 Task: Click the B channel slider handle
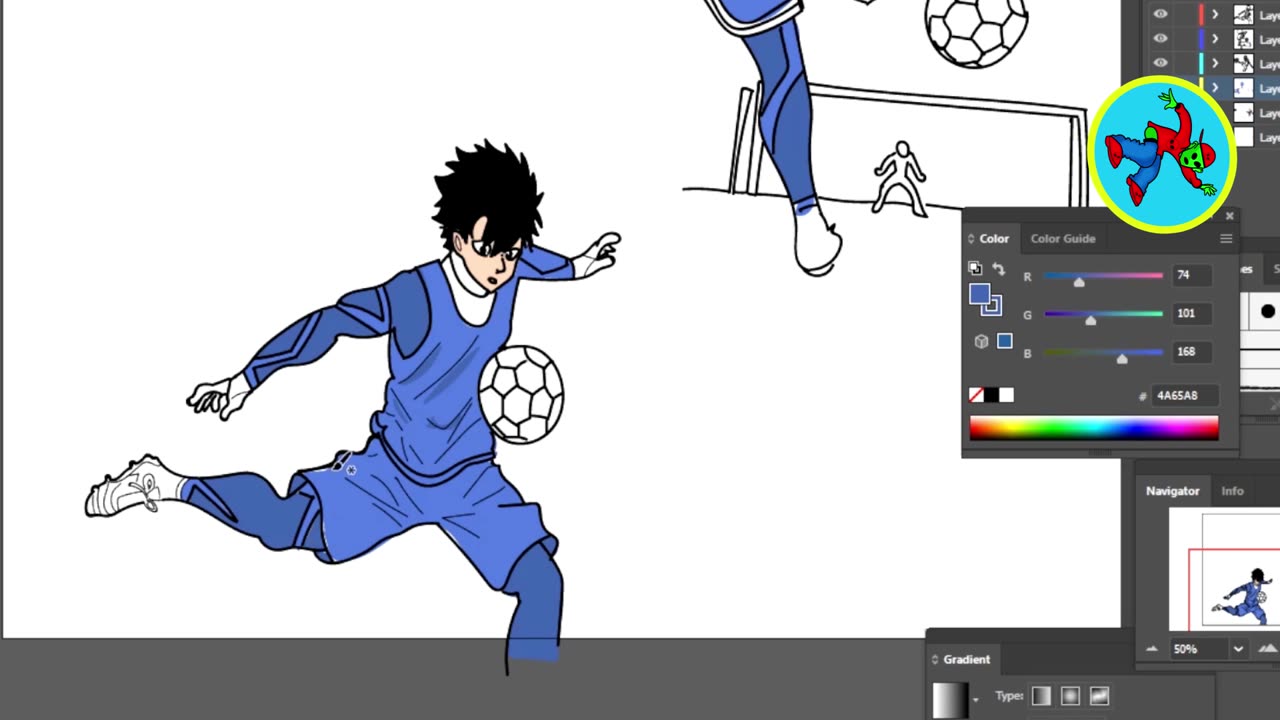pos(1122,358)
